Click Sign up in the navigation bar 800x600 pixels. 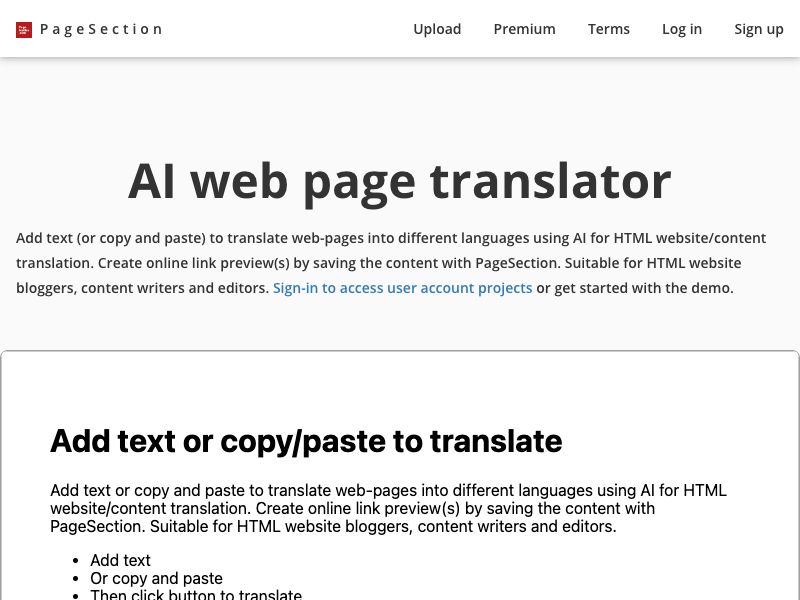759,29
